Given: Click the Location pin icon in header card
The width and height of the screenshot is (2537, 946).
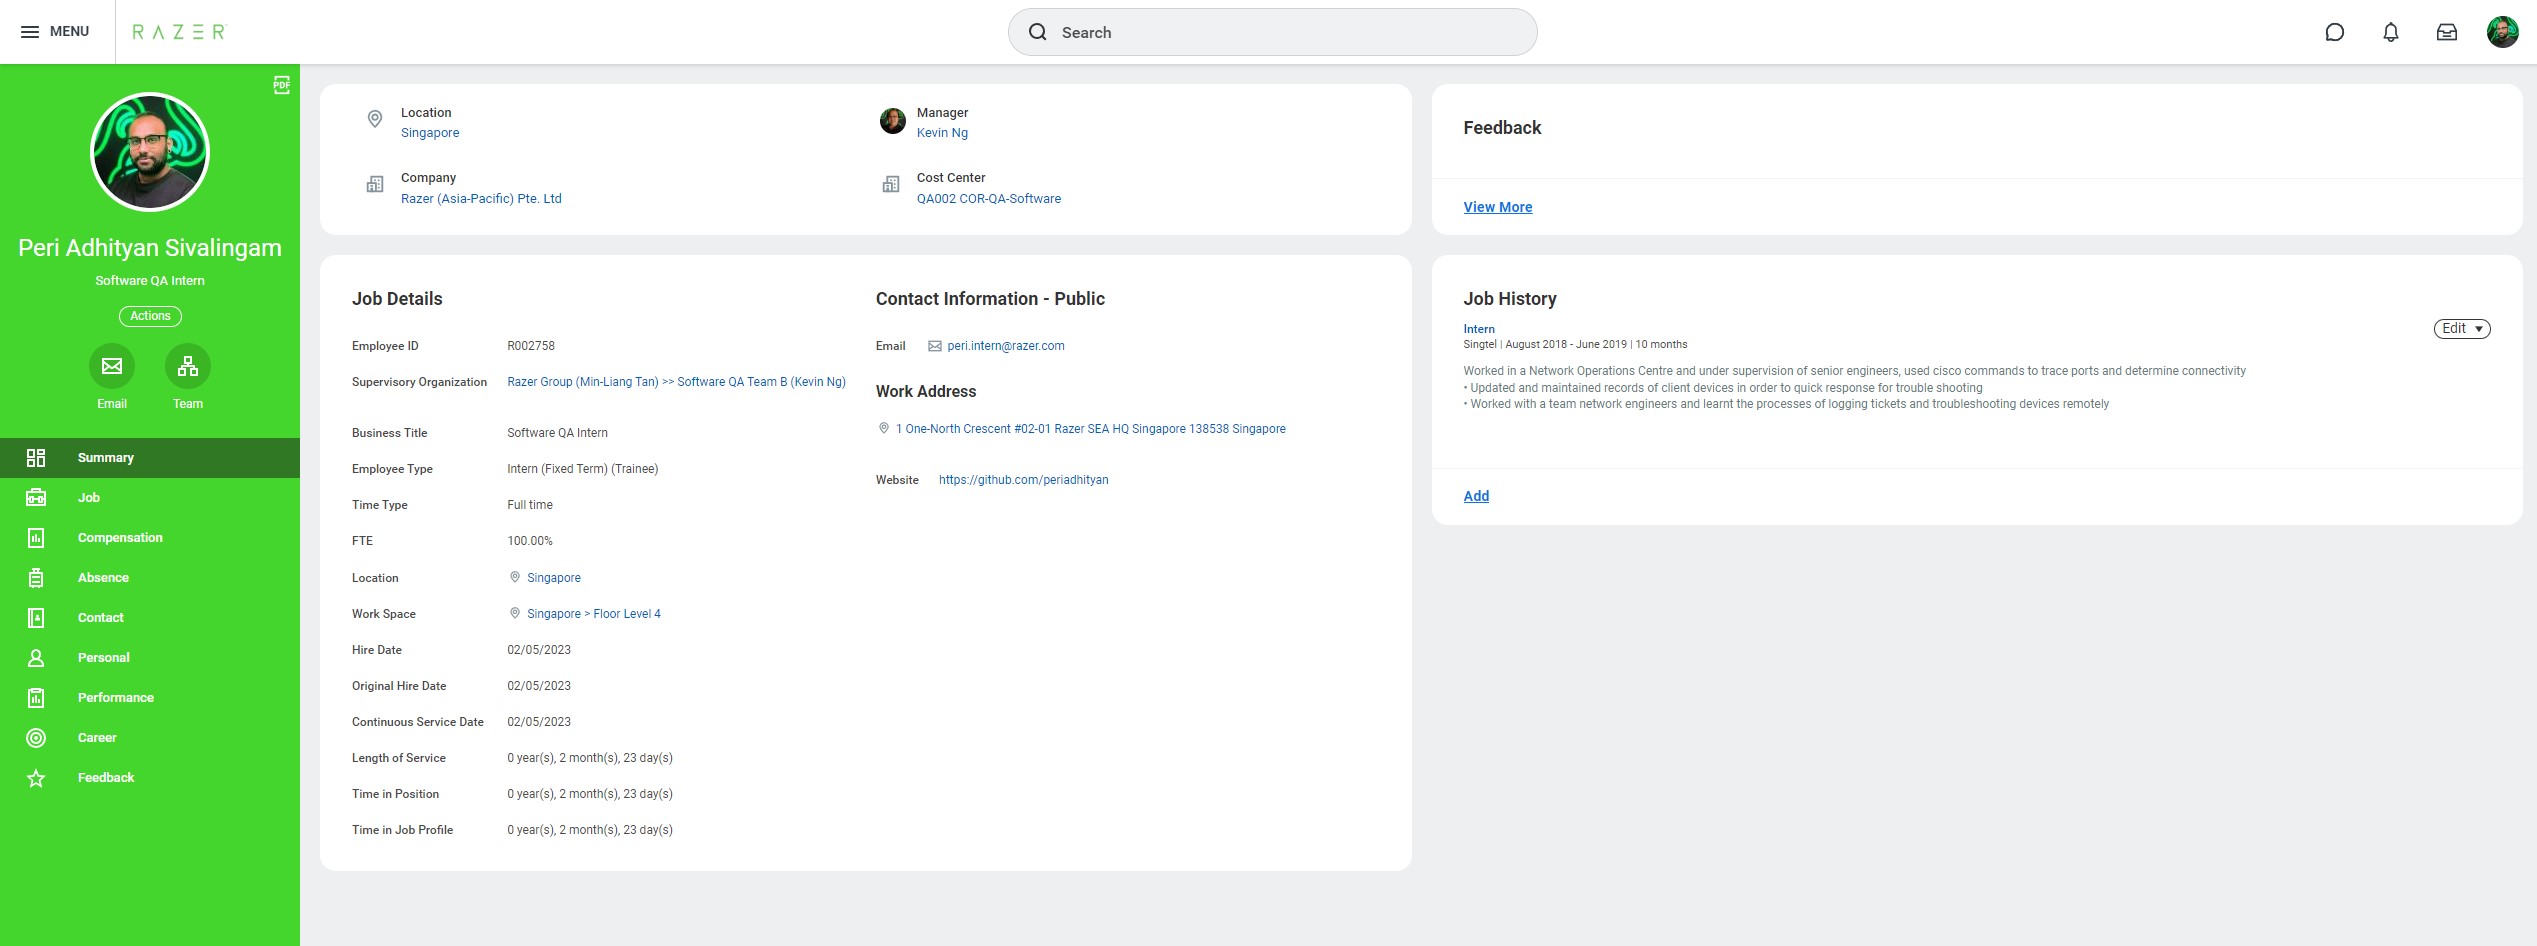Looking at the screenshot, I should pos(375,119).
